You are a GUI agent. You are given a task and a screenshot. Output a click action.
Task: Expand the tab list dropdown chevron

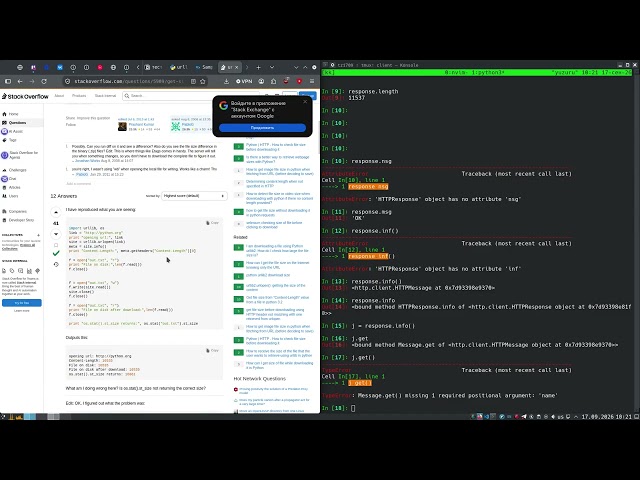pos(272,67)
